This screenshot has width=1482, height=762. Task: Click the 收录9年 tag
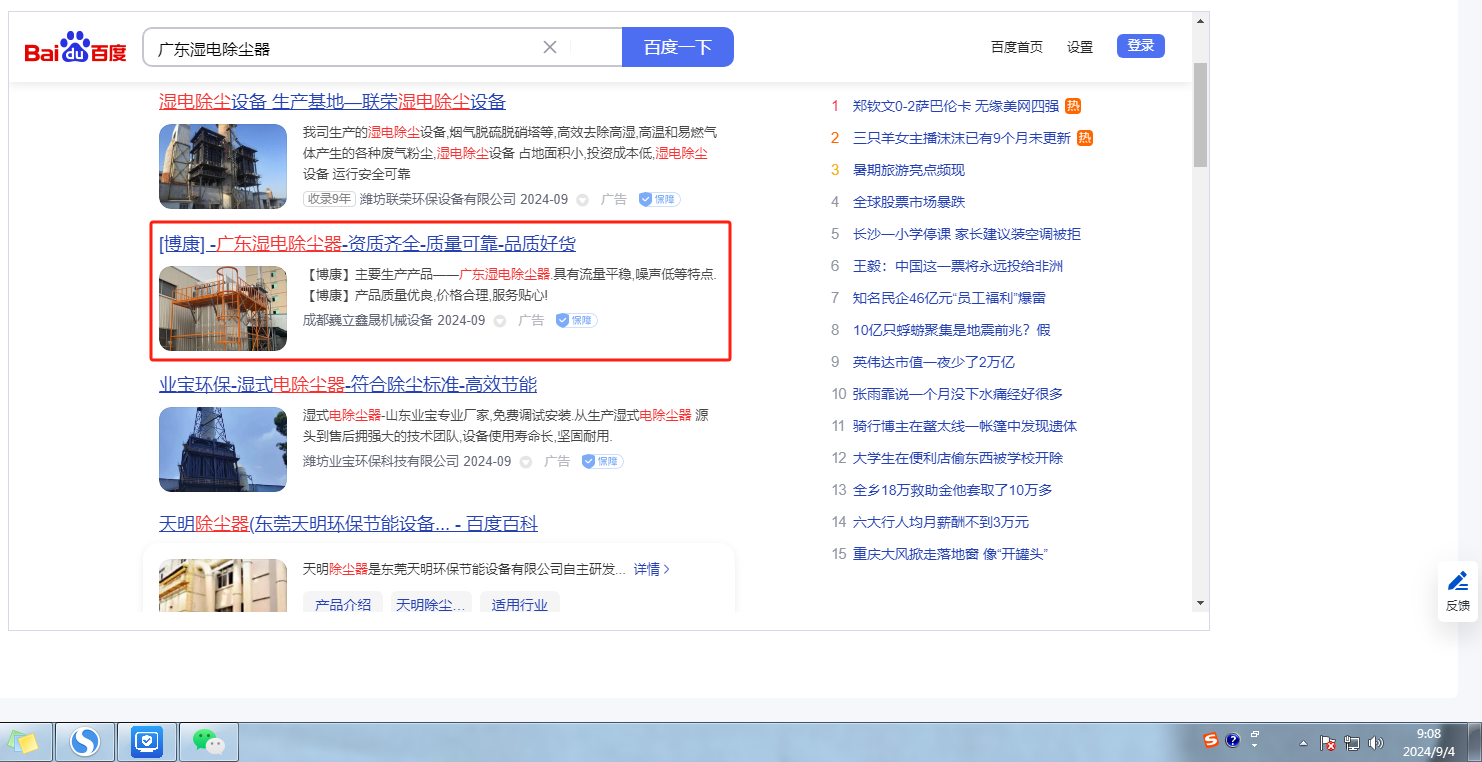330,199
